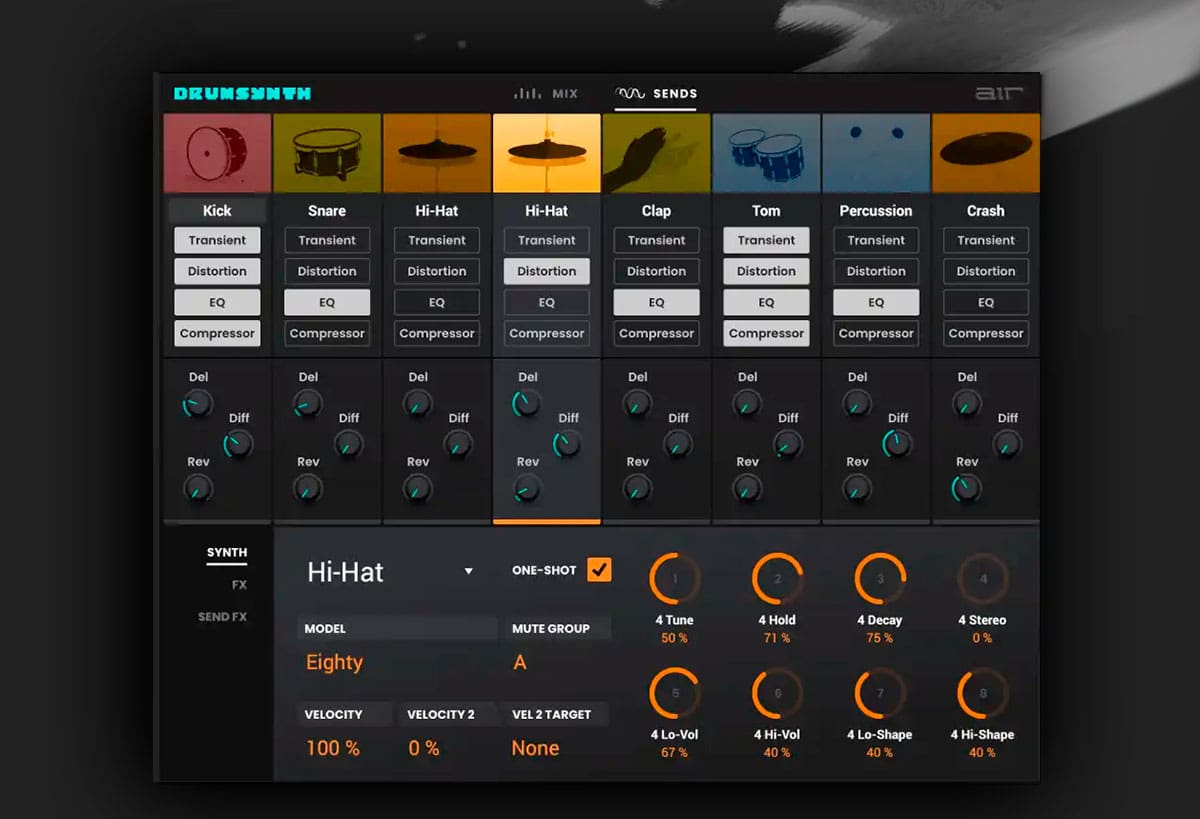This screenshot has width=1200, height=819.
Task: Click the VELOCITY 2 value field
Action: click(424, 748)
